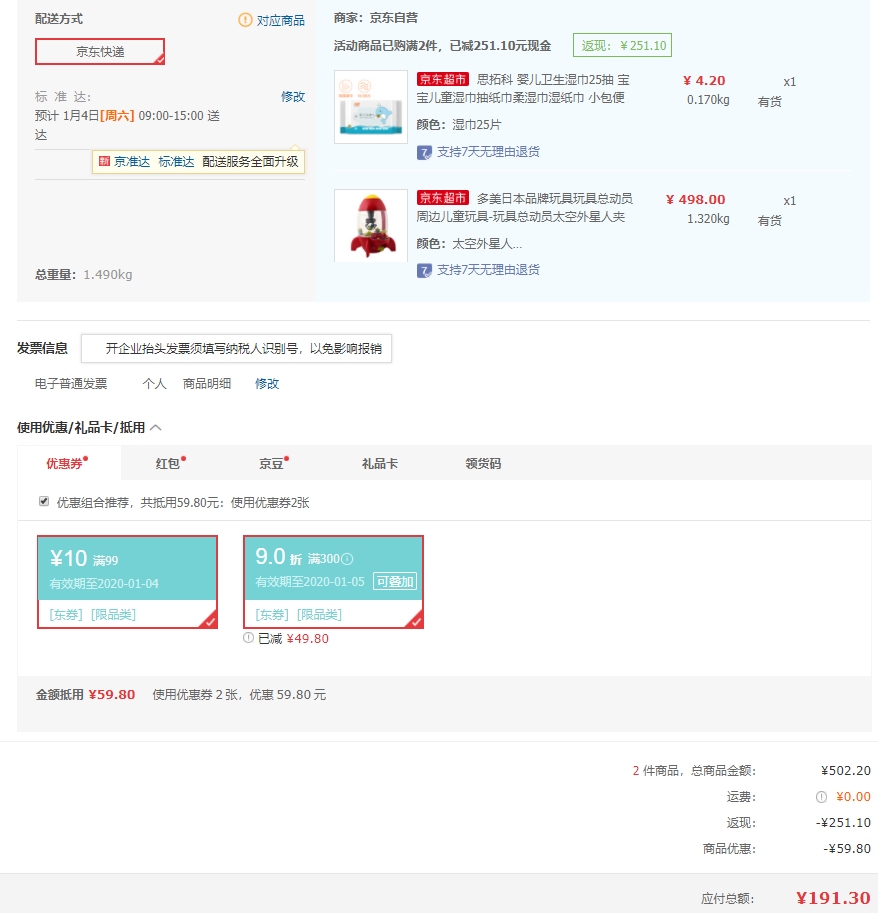878x913 pixels.
Task: Click the 总重量 1.490kg value
Action: pyautogui.click(x=108, y=275)
